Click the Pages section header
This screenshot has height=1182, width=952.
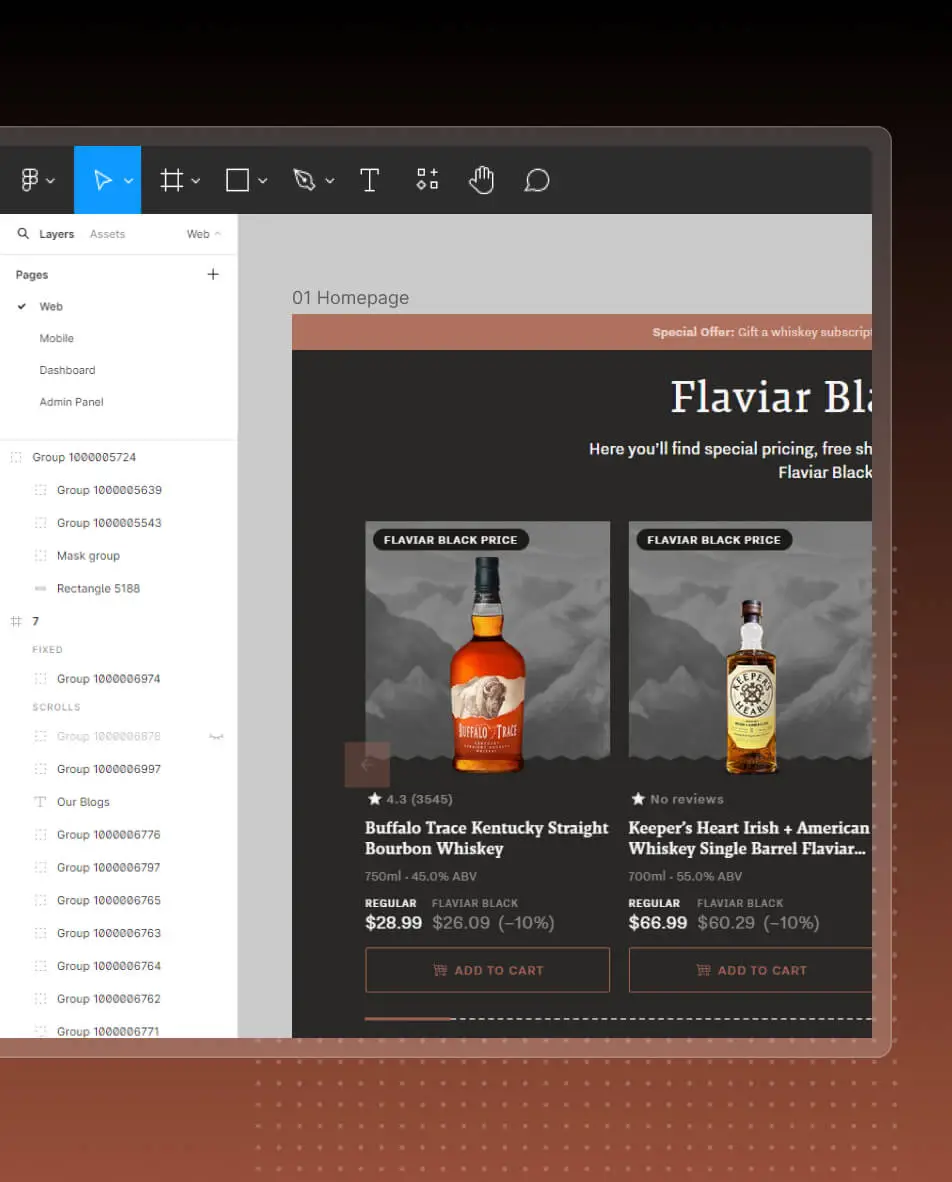tap(32, 275)
